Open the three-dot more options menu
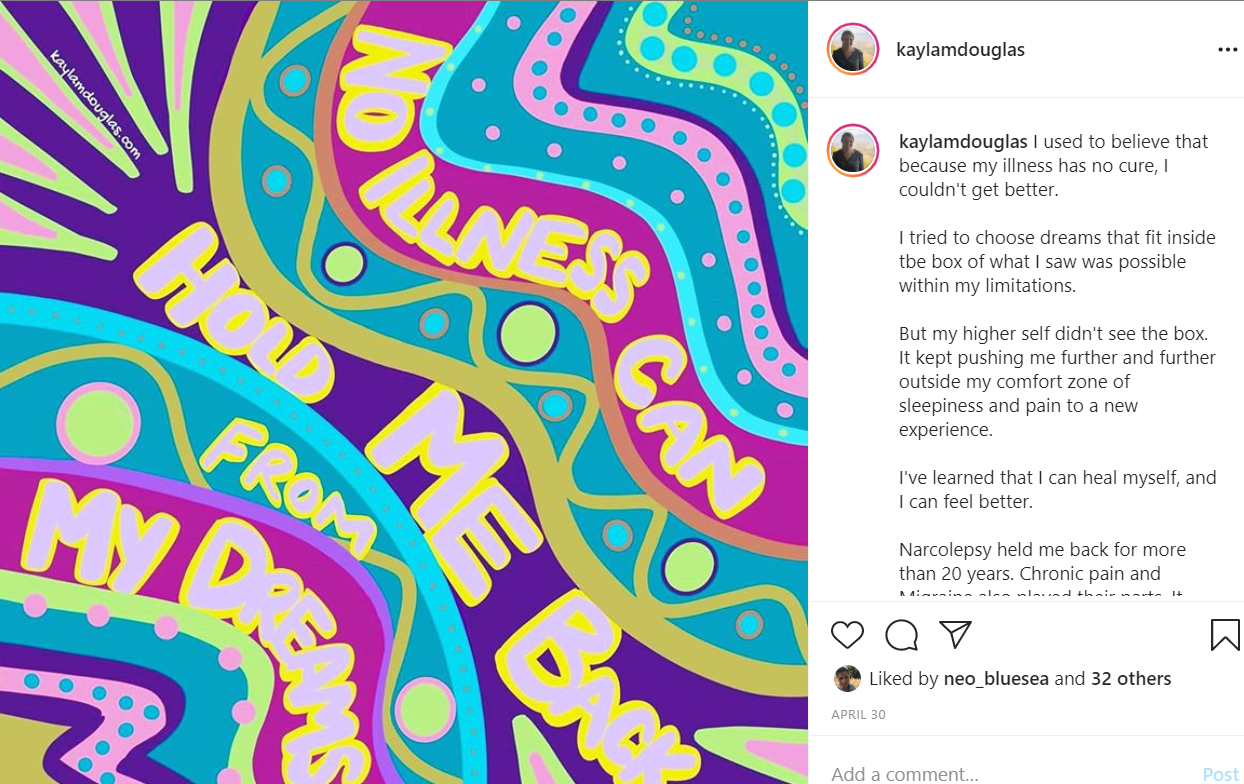 pyautogui.click(x=1227, y=50)
